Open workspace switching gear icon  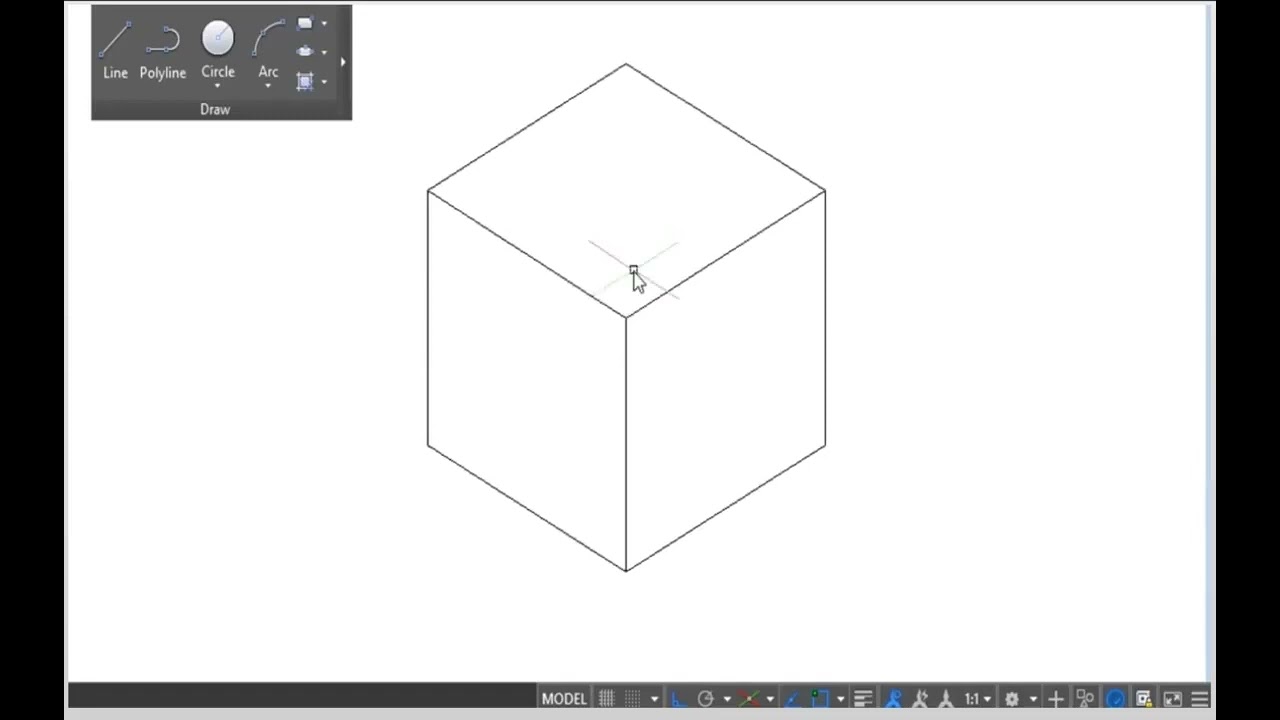pyautogui.click(x=1012, y=699)
